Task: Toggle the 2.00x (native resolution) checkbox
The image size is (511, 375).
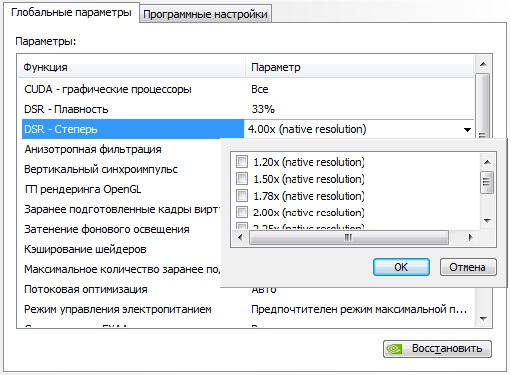Action: 242,212
